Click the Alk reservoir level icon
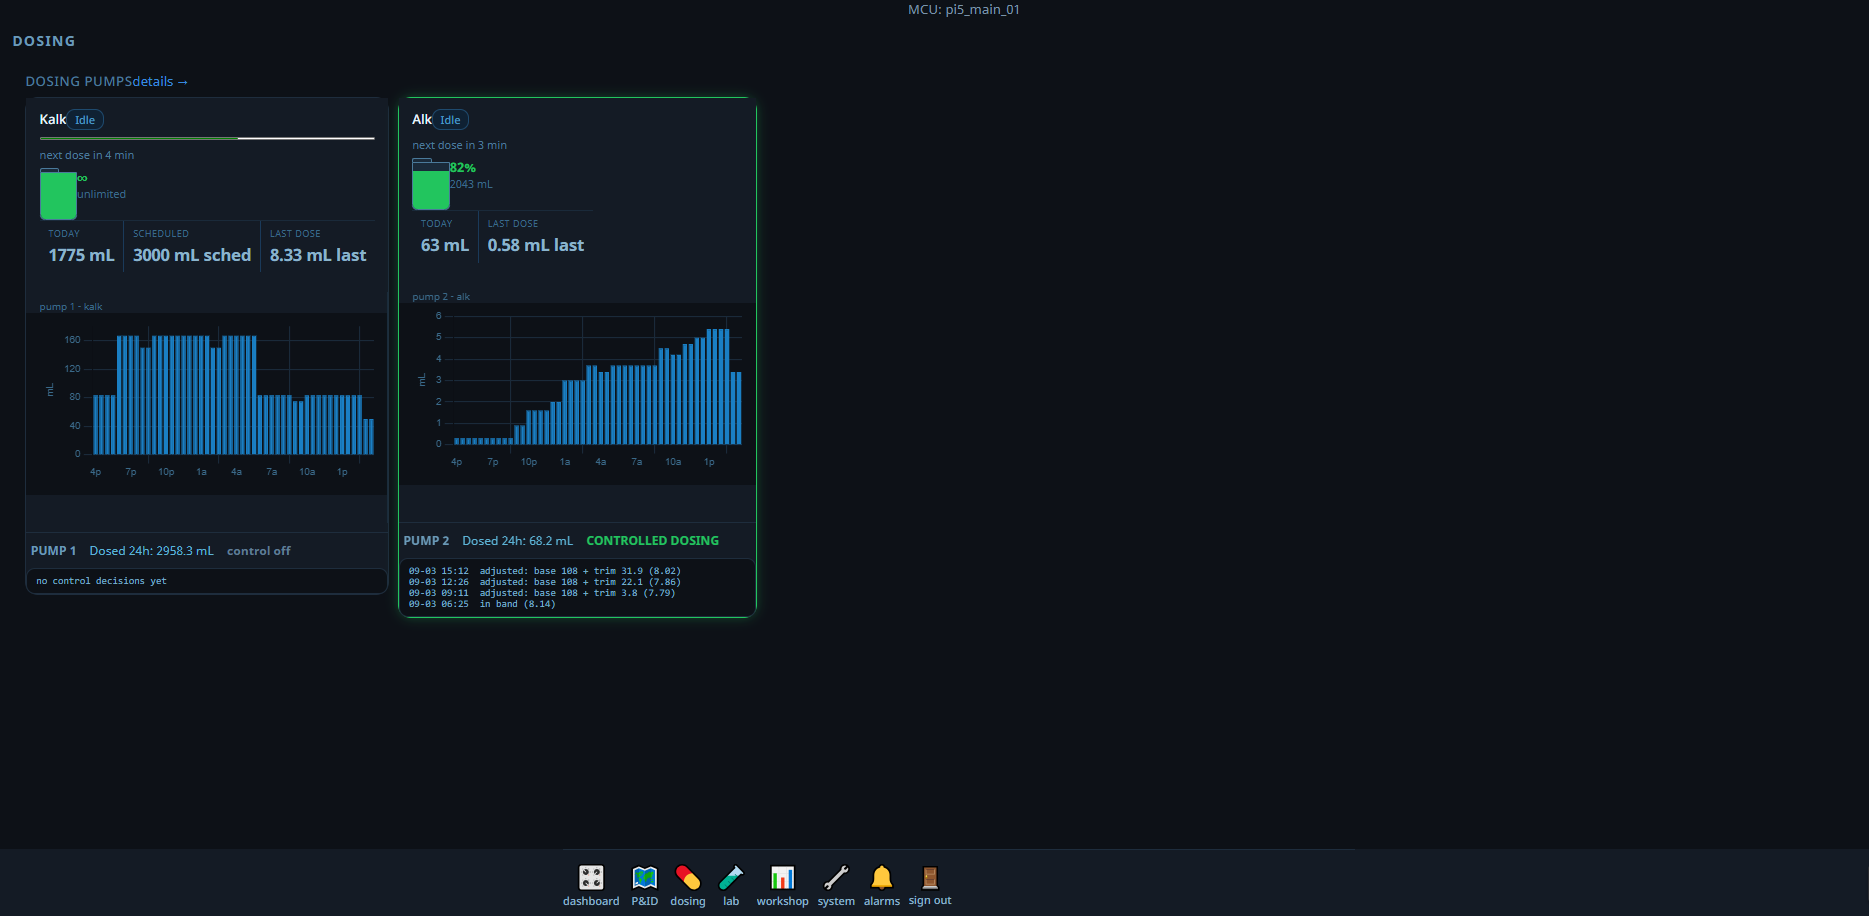Viewport: 1869px width, 916px height. 431,184
